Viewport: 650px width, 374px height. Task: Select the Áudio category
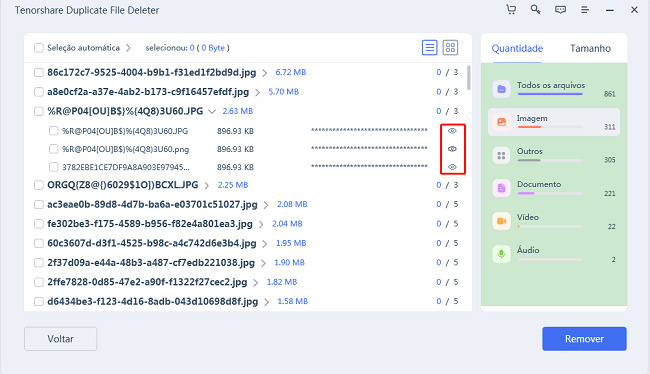click(554, 254)
